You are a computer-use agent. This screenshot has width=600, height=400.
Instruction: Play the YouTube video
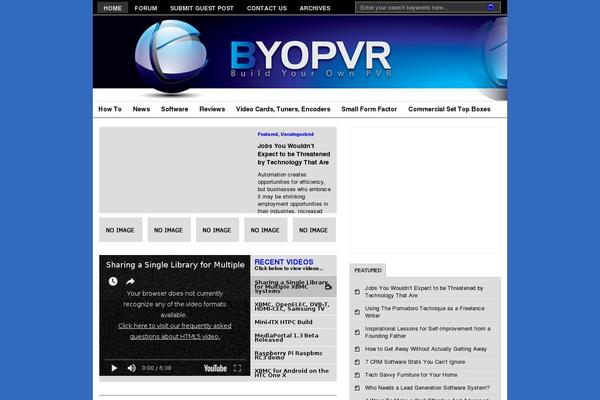tap(114, 368)
